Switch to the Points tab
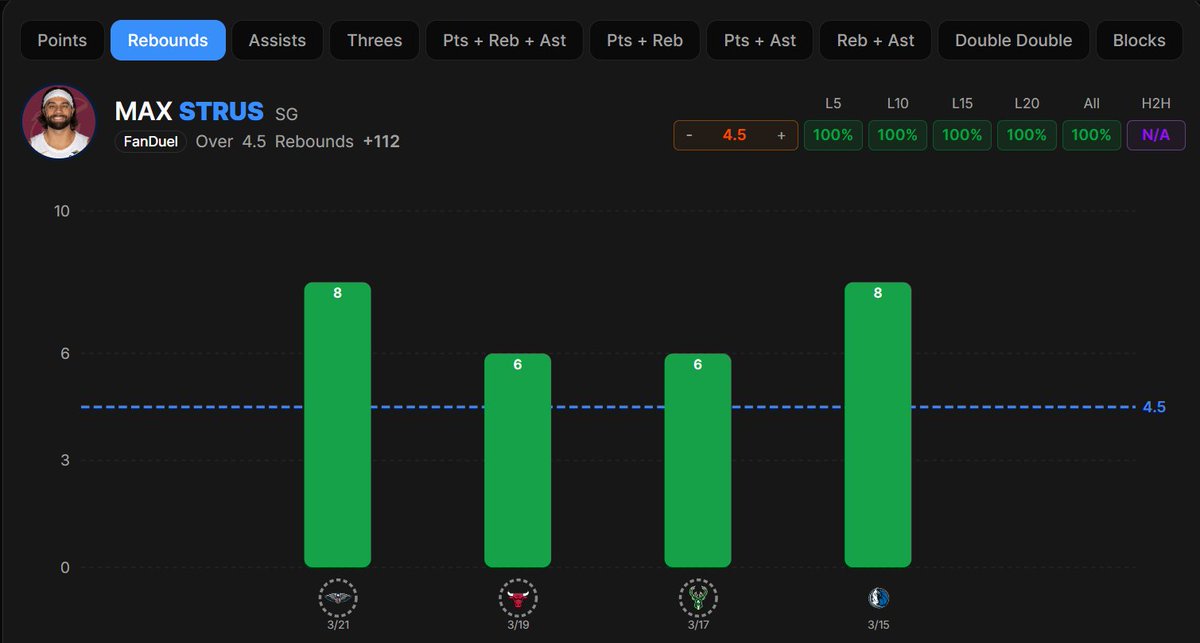This screenshot has height=643, width=1200. [x=61, y=40]
